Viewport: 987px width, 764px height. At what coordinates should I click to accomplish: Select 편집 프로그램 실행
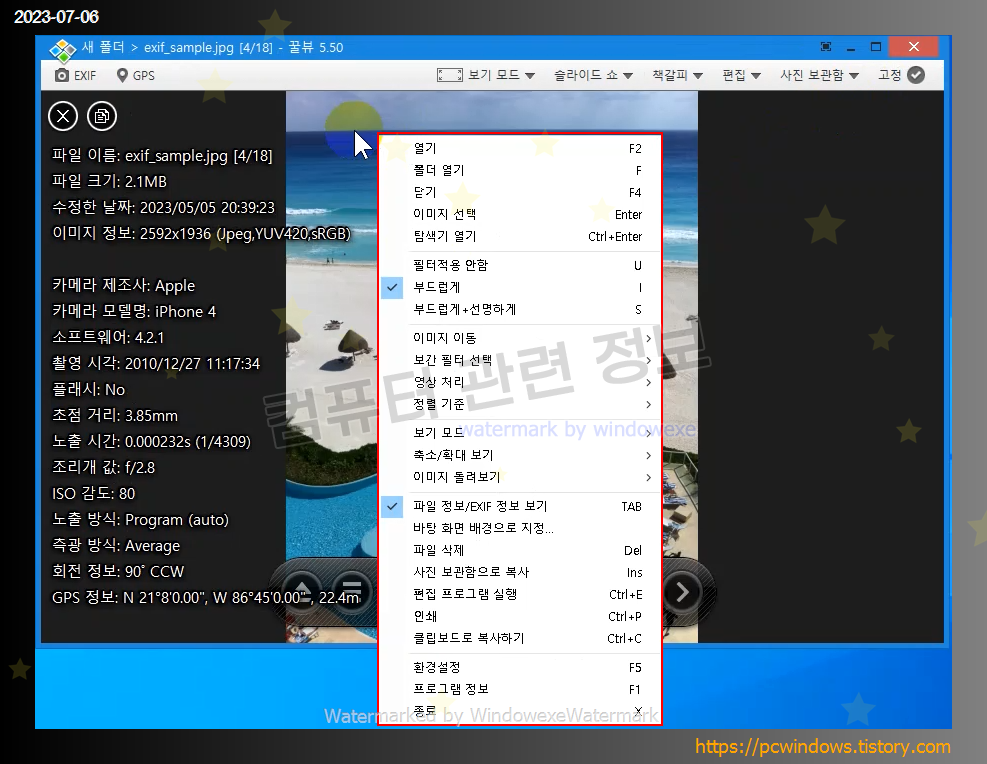(x=520, y=595)
